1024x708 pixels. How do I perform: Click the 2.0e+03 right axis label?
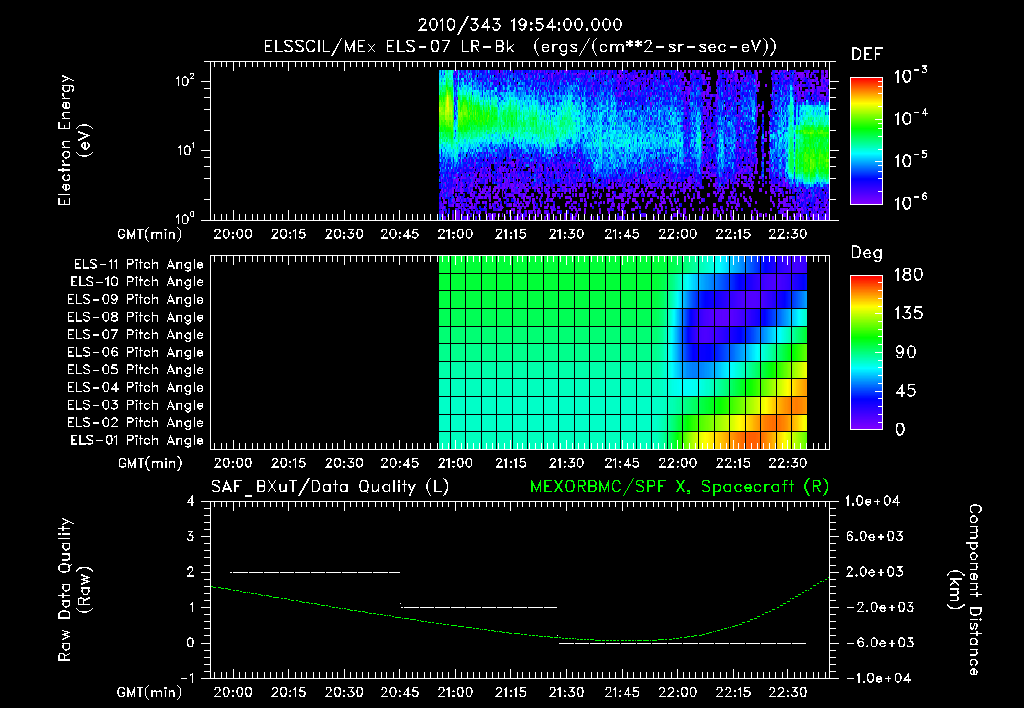[875, 572]
